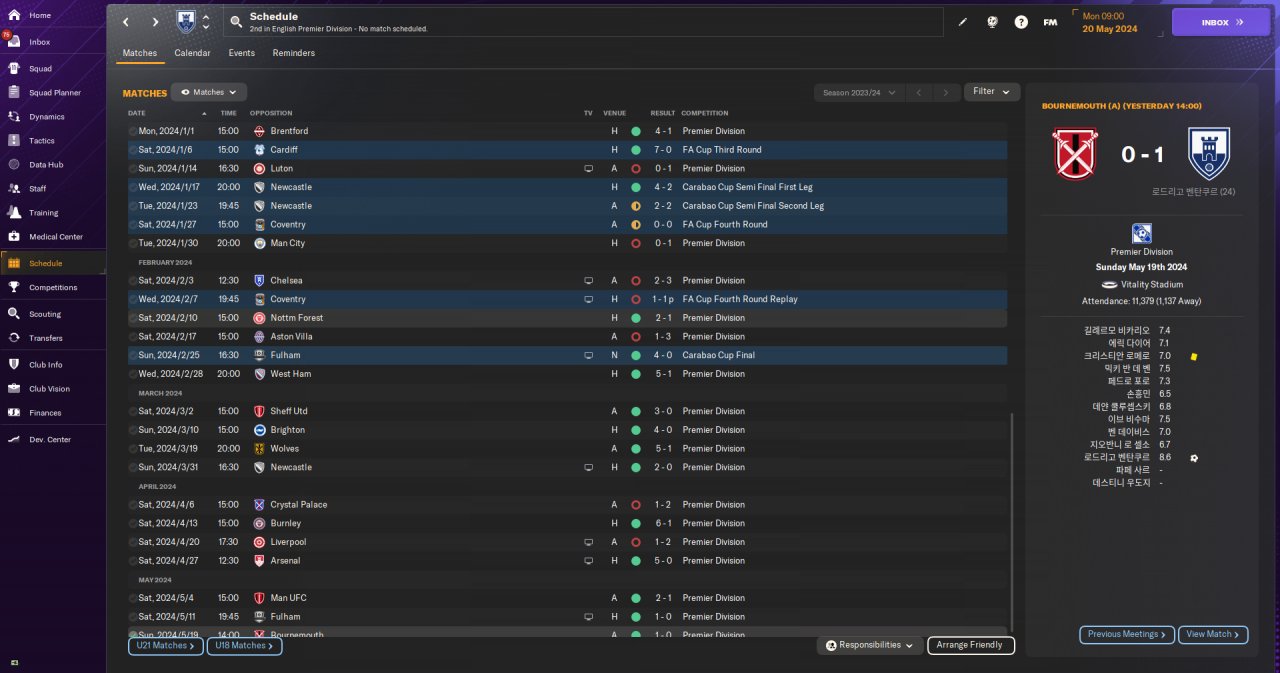Screen dimensions: 1280x673
Task: Open Dev. Center sidebar icon
Action: (x=14, y=440)
